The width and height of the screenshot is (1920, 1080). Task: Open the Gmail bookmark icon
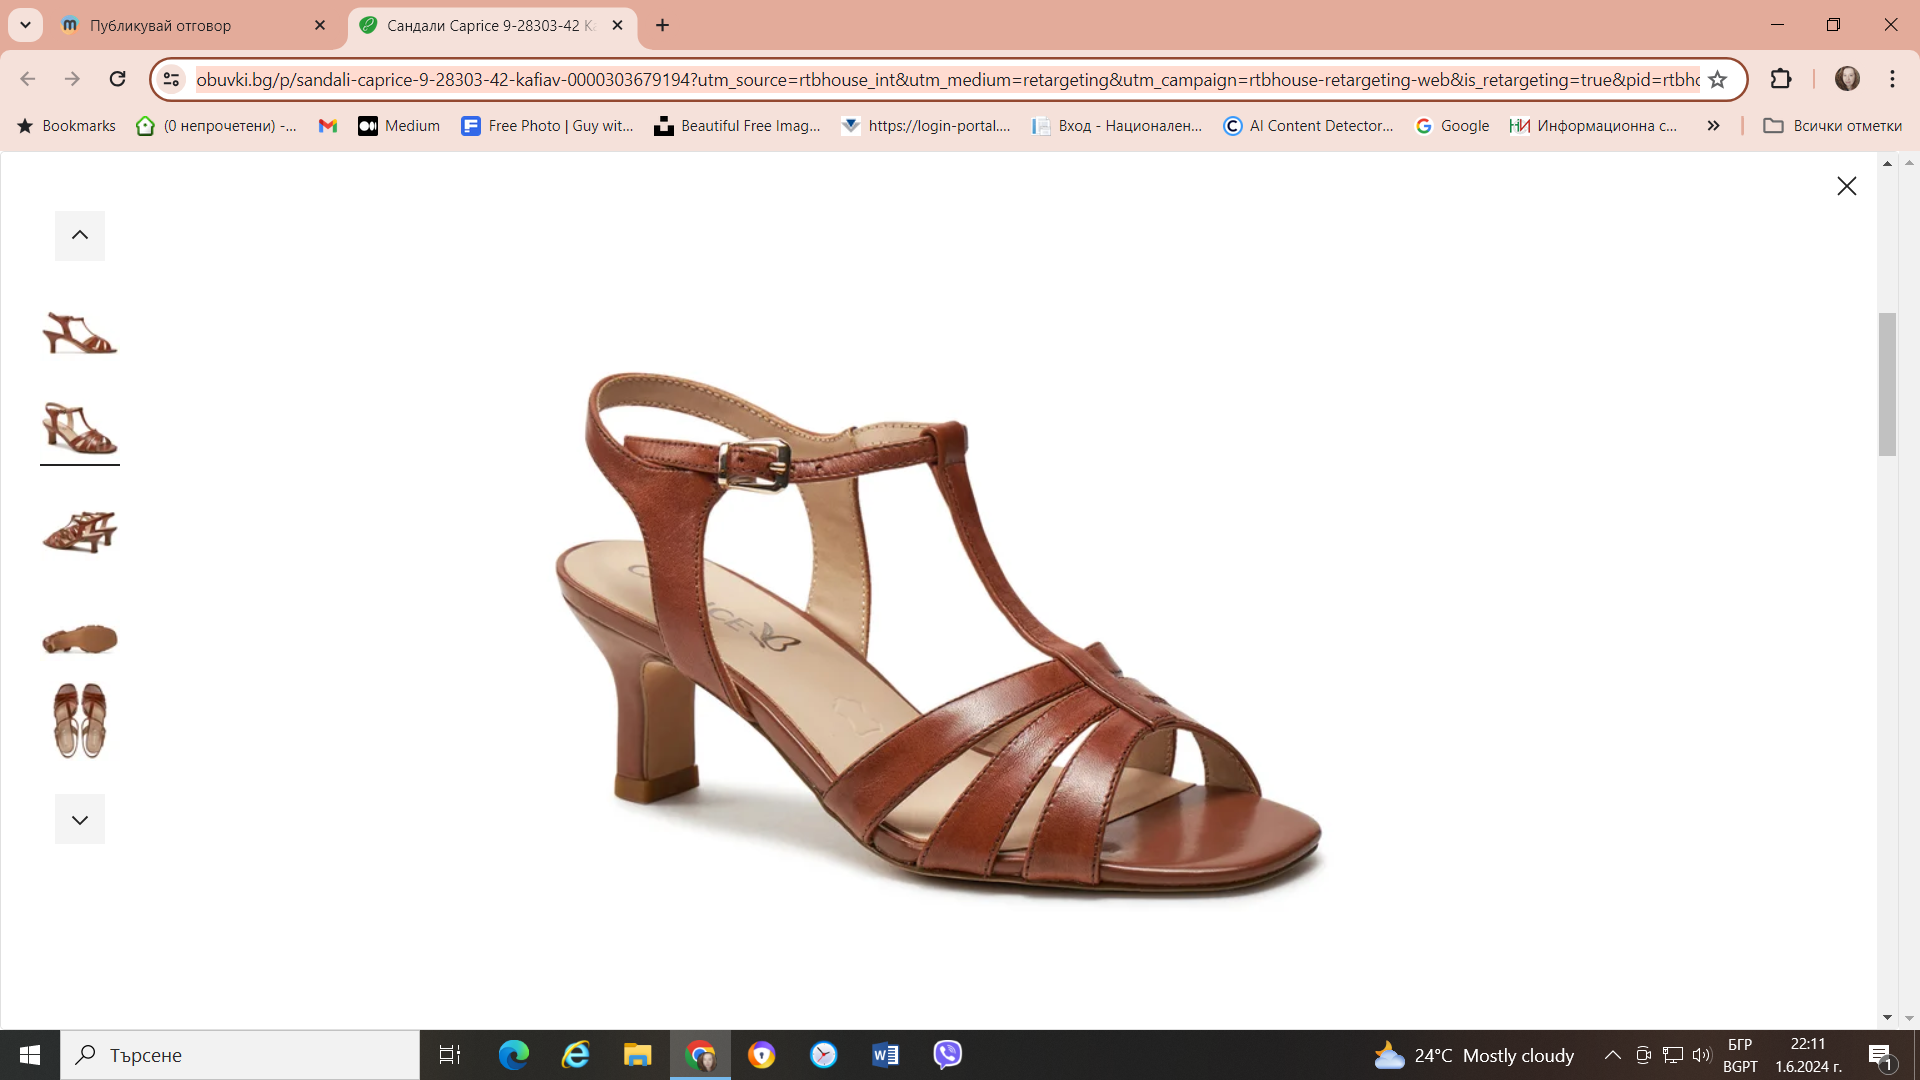[x=327, y=126]
